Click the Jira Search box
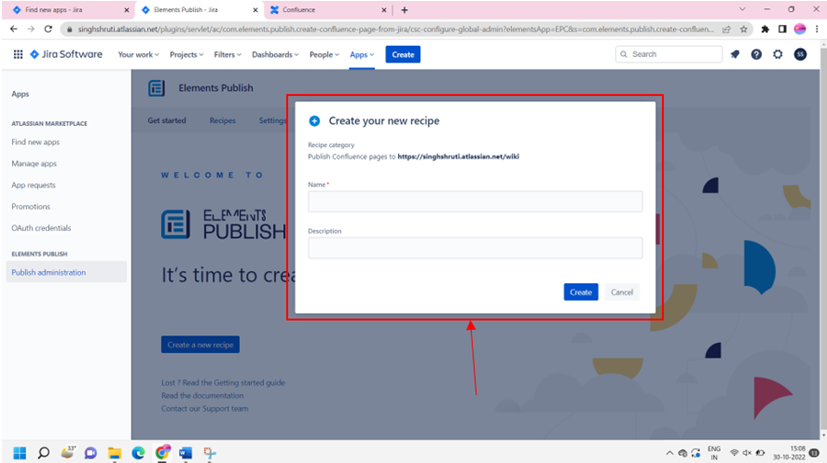827x463 pixels. pyautogui.click(x=669, y=54)
